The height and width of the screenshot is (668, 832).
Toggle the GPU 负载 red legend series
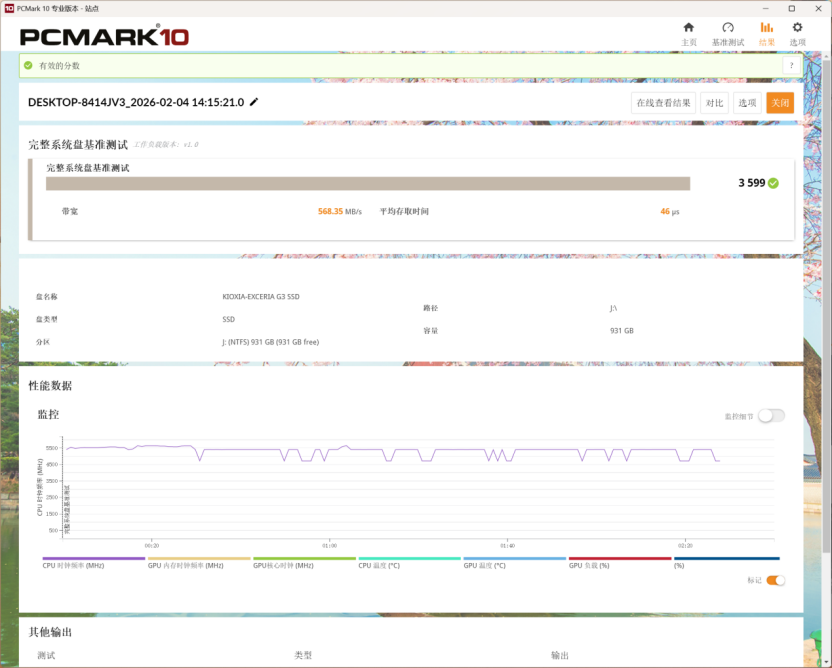(619, 562)
